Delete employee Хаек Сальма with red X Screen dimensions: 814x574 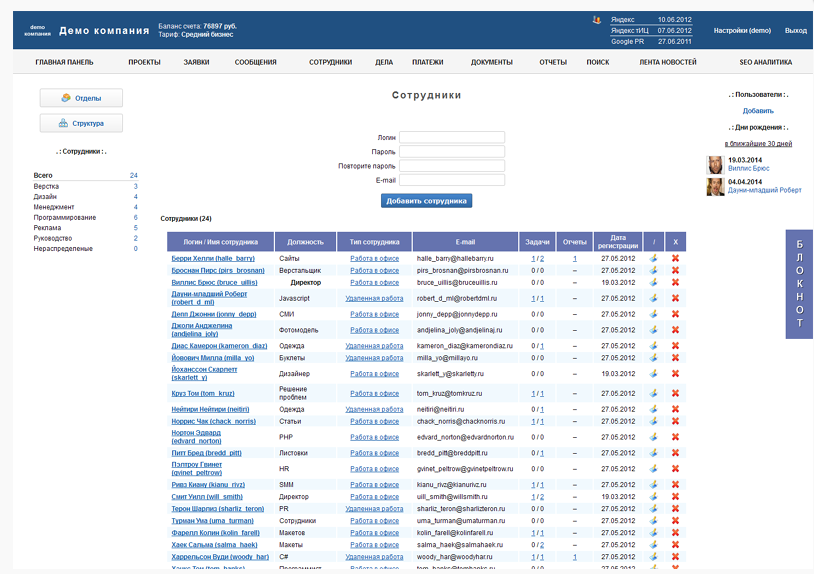pos(675,544)
